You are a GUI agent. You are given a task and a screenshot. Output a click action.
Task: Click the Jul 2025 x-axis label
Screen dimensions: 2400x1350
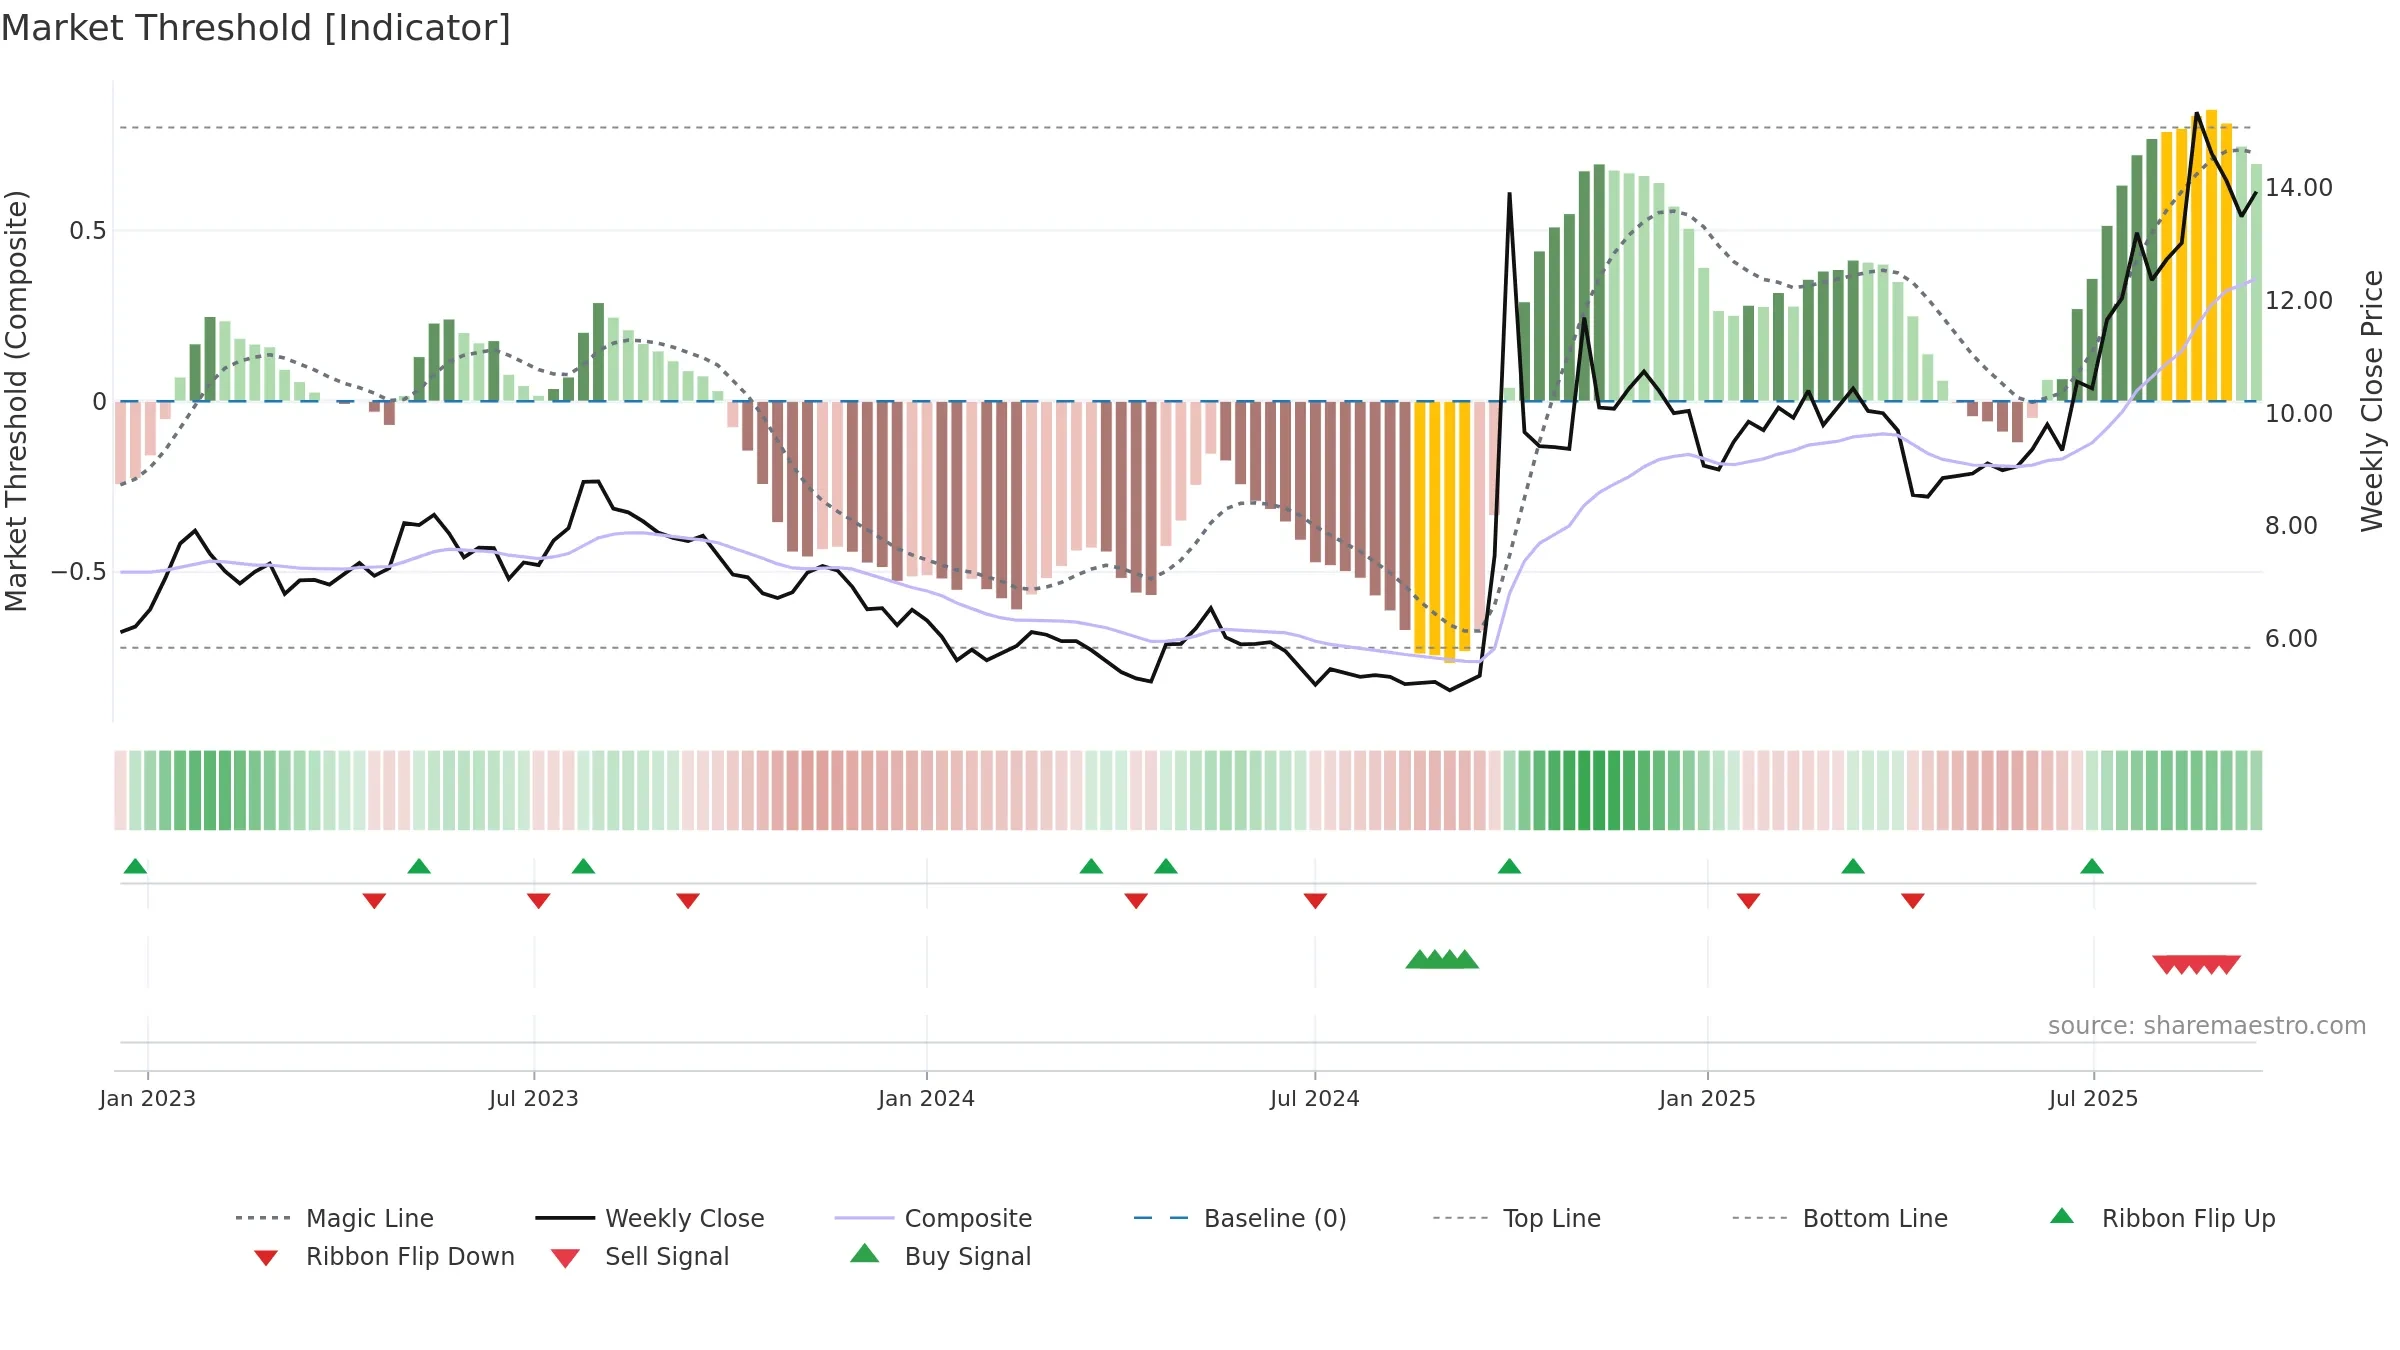2094,1098
